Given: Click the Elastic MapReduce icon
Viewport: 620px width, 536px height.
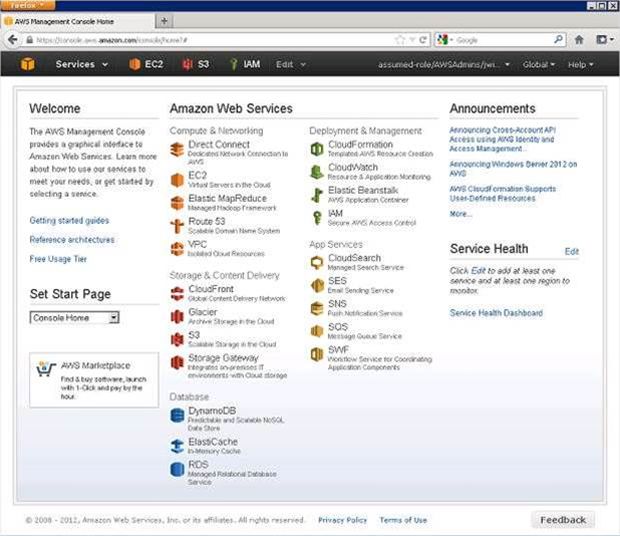Looking at the screenshot, I should (177, 203).
